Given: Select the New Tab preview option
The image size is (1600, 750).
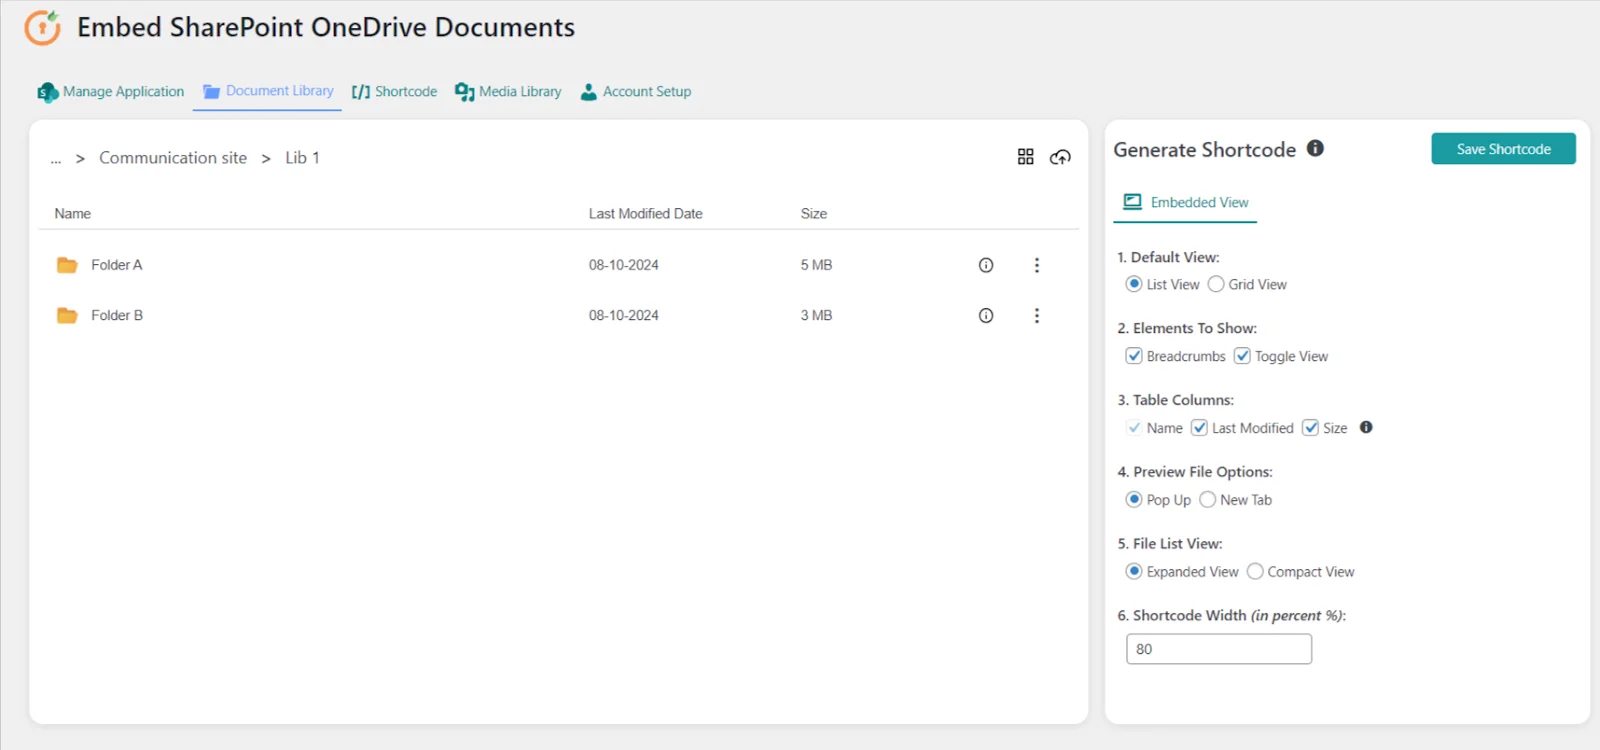Looking at the screenshot, I should 1207,500.
